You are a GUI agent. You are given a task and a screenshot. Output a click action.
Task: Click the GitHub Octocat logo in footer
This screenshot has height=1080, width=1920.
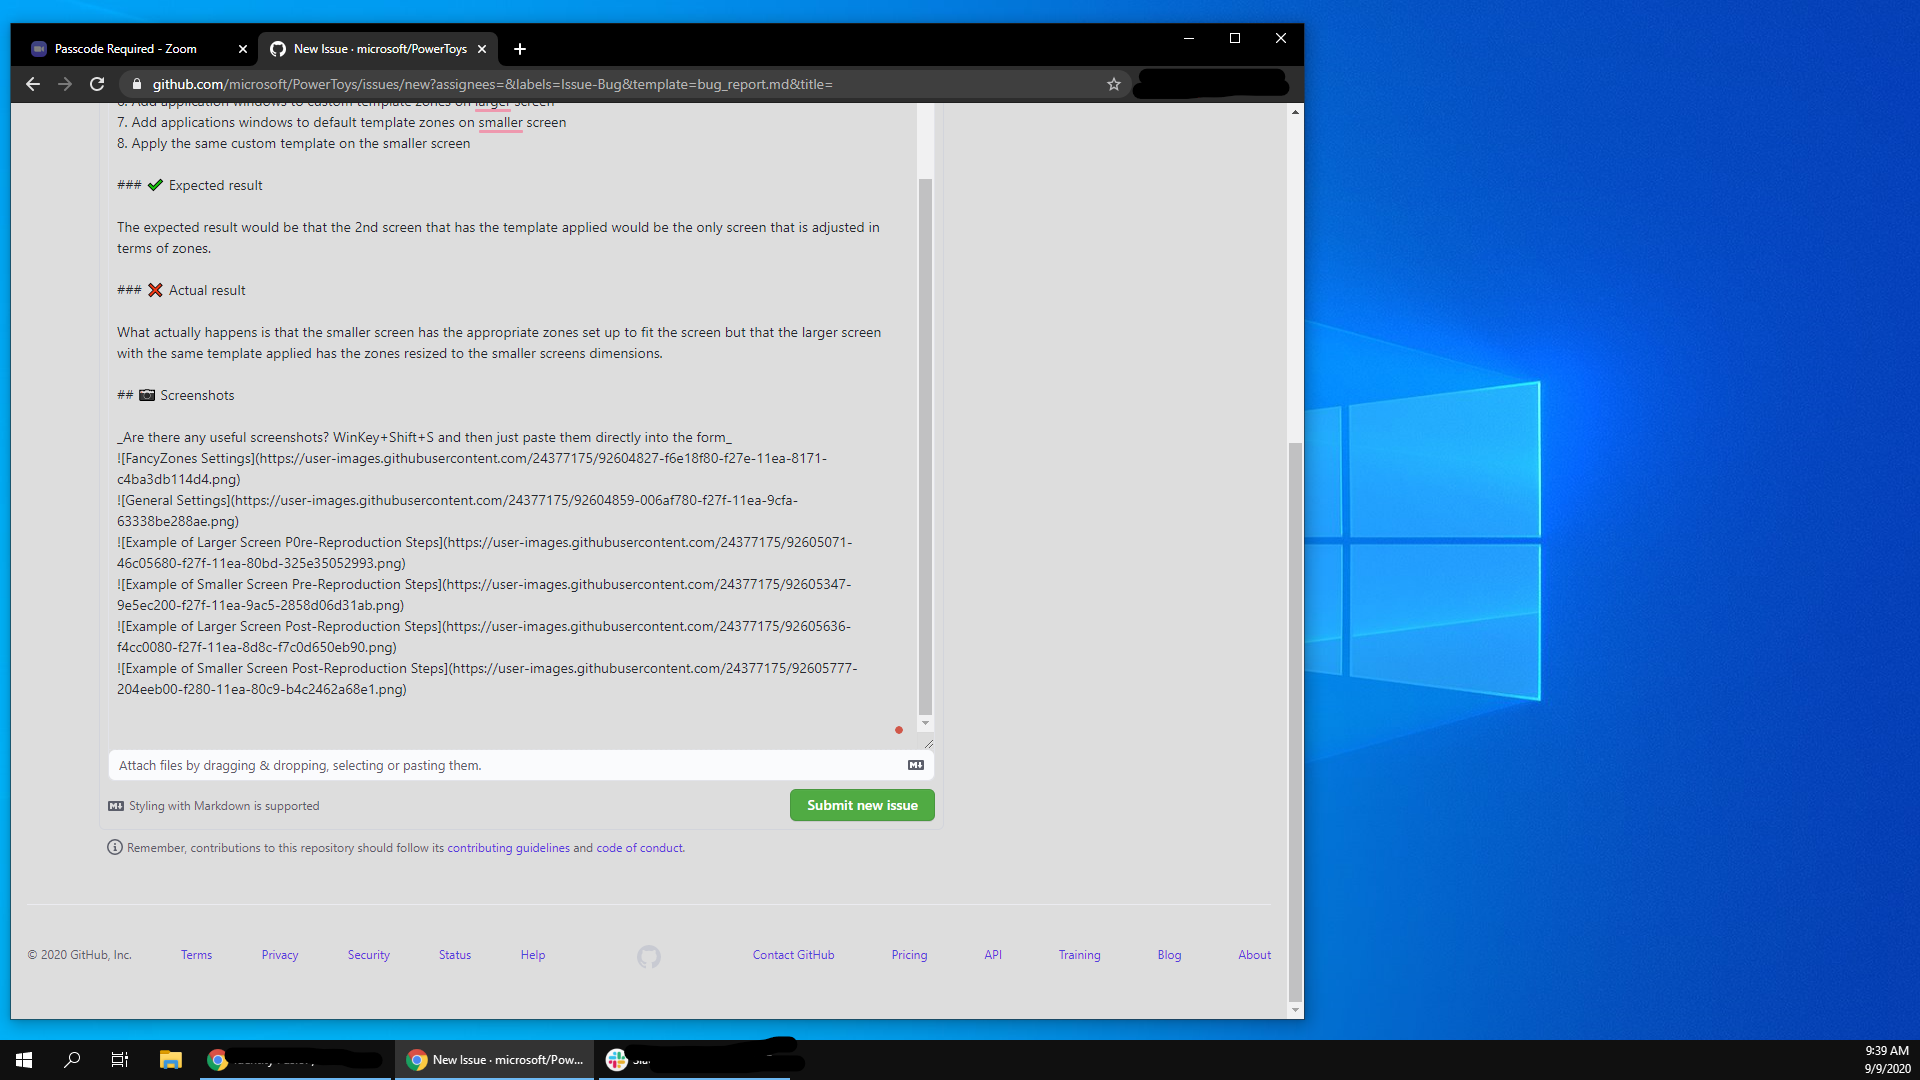coord(649,957)
